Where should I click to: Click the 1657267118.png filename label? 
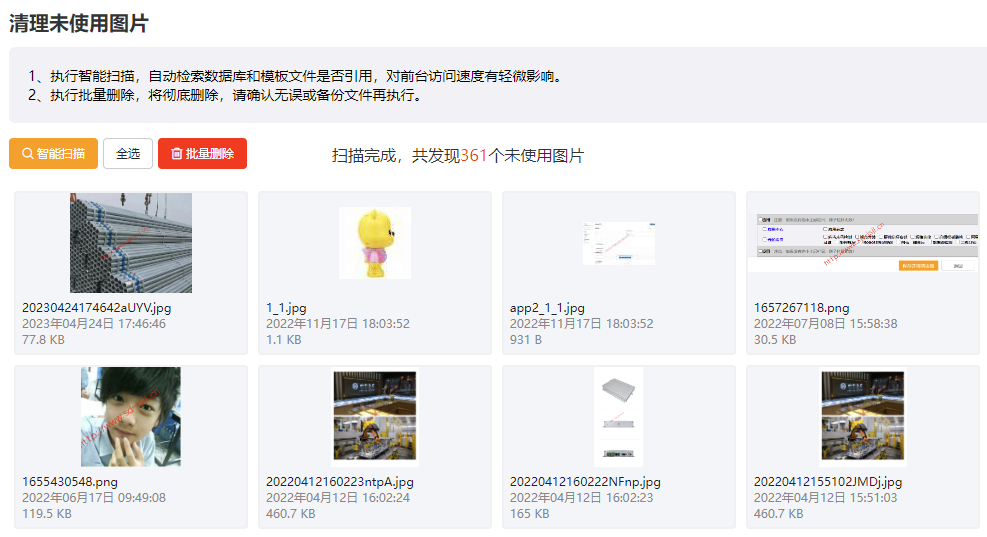pos(801,308)
